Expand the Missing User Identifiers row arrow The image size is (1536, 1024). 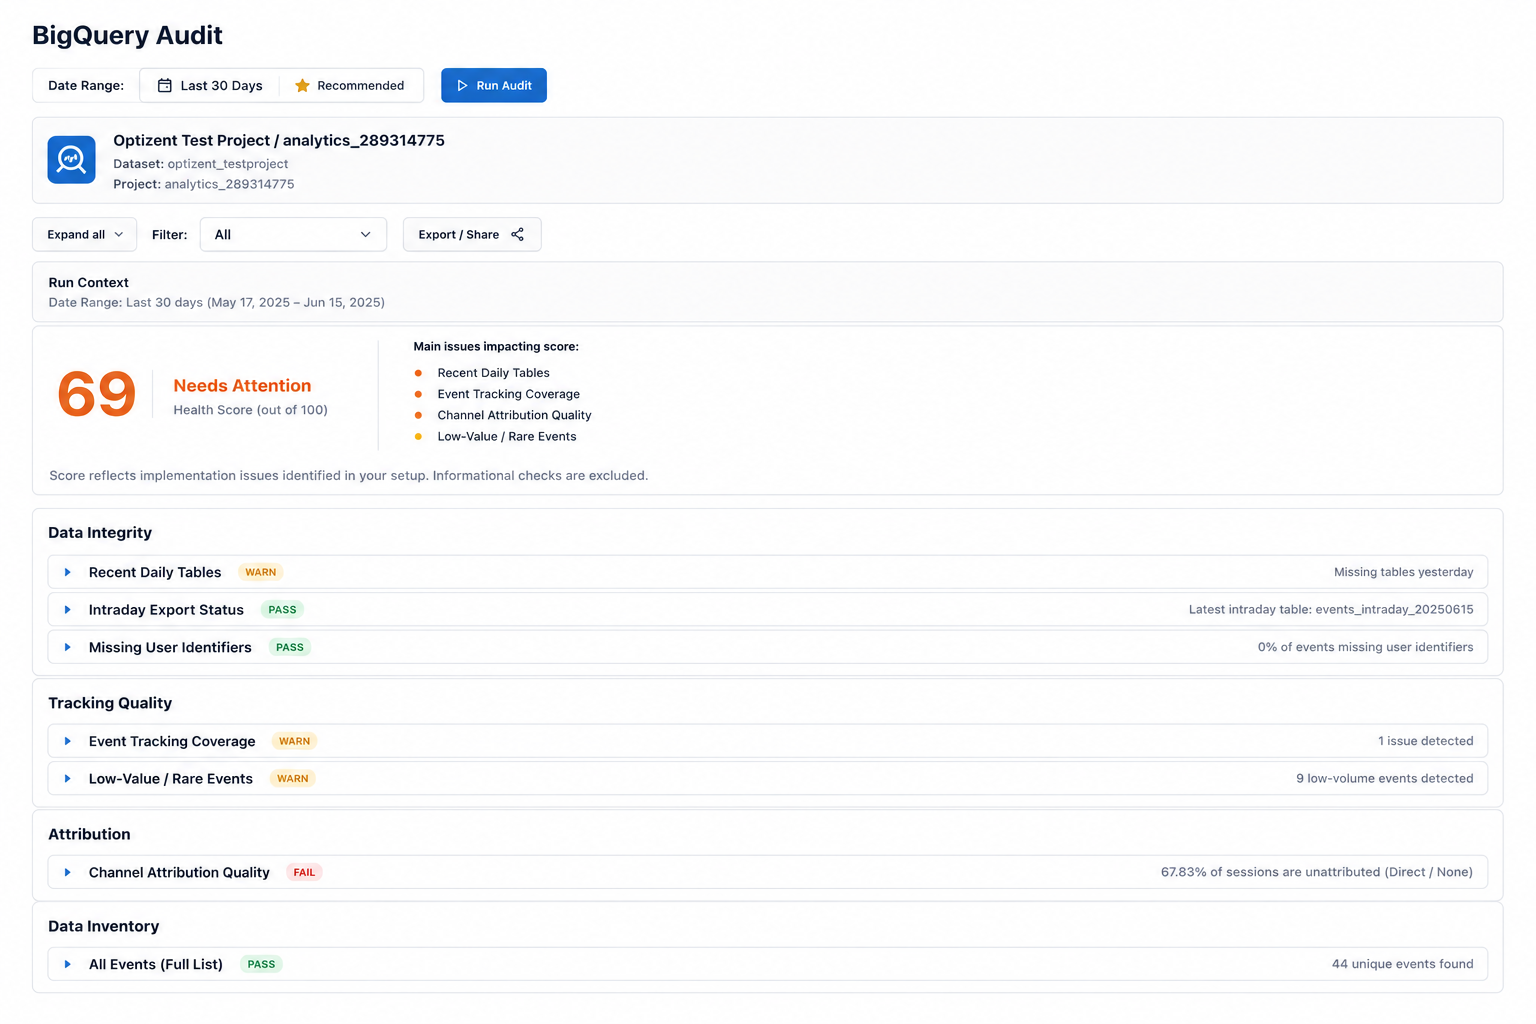(x=67, y=647)
